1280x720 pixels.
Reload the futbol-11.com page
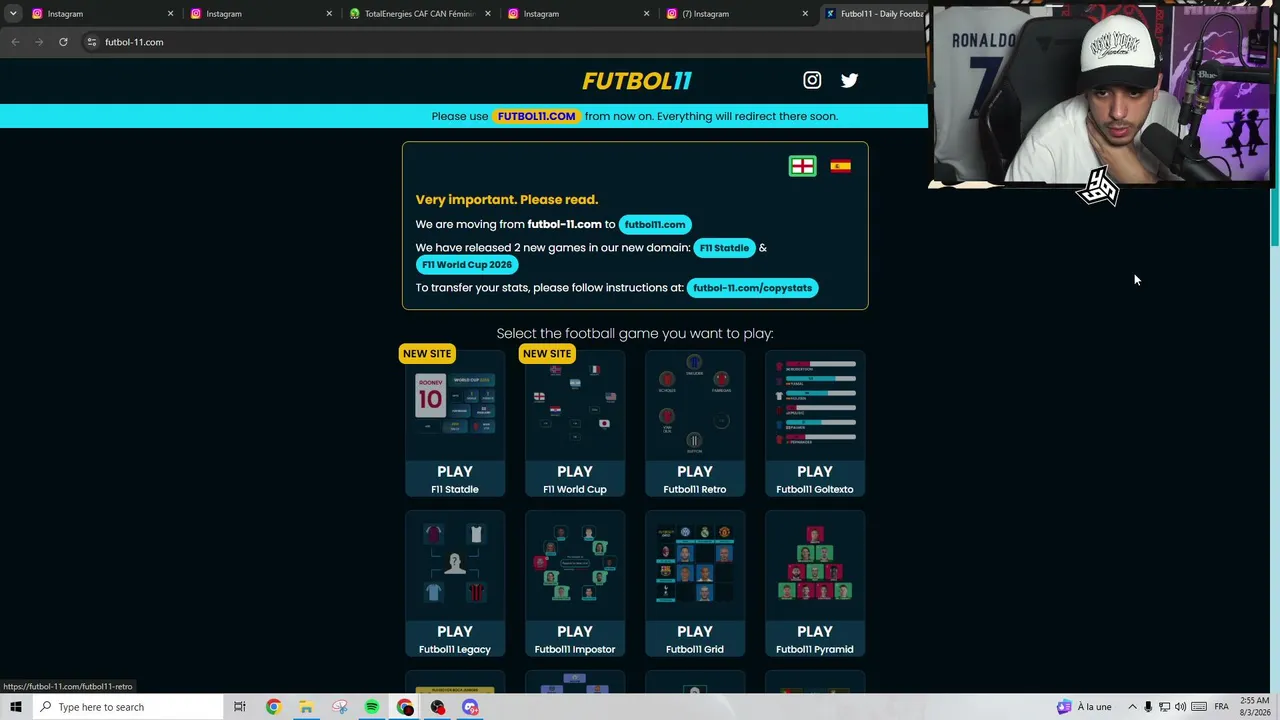[x=63, y=42]
